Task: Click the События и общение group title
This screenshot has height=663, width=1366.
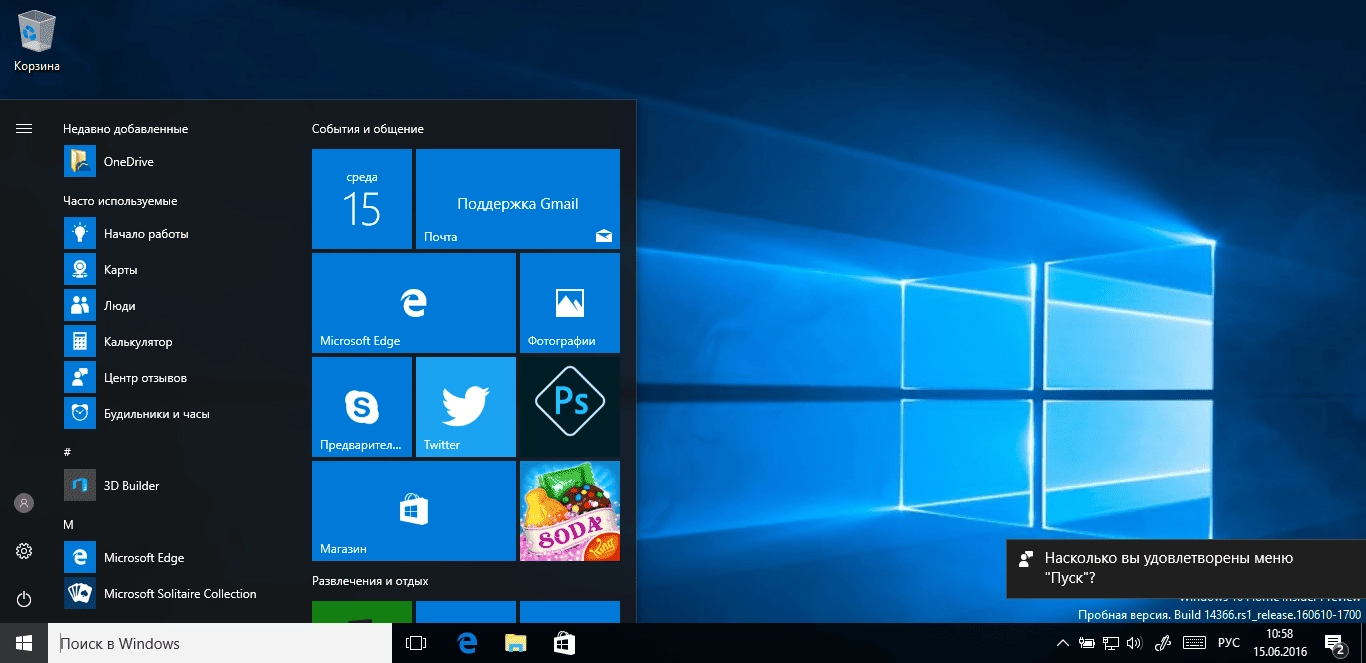Action: tap(367, 129)
